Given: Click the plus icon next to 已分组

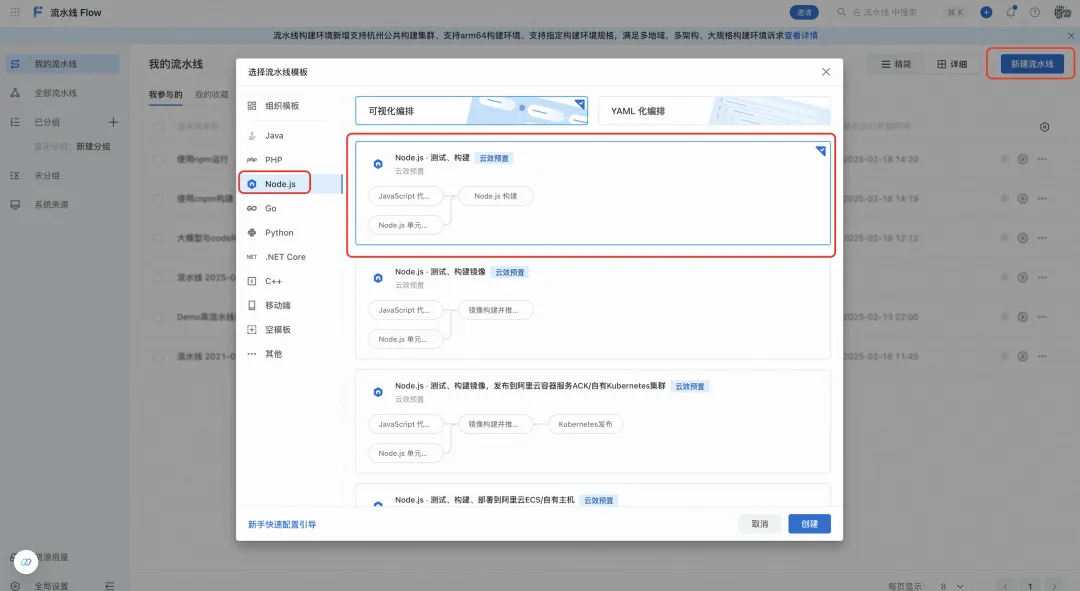Looking at the screenshot, I should point(114,122).
